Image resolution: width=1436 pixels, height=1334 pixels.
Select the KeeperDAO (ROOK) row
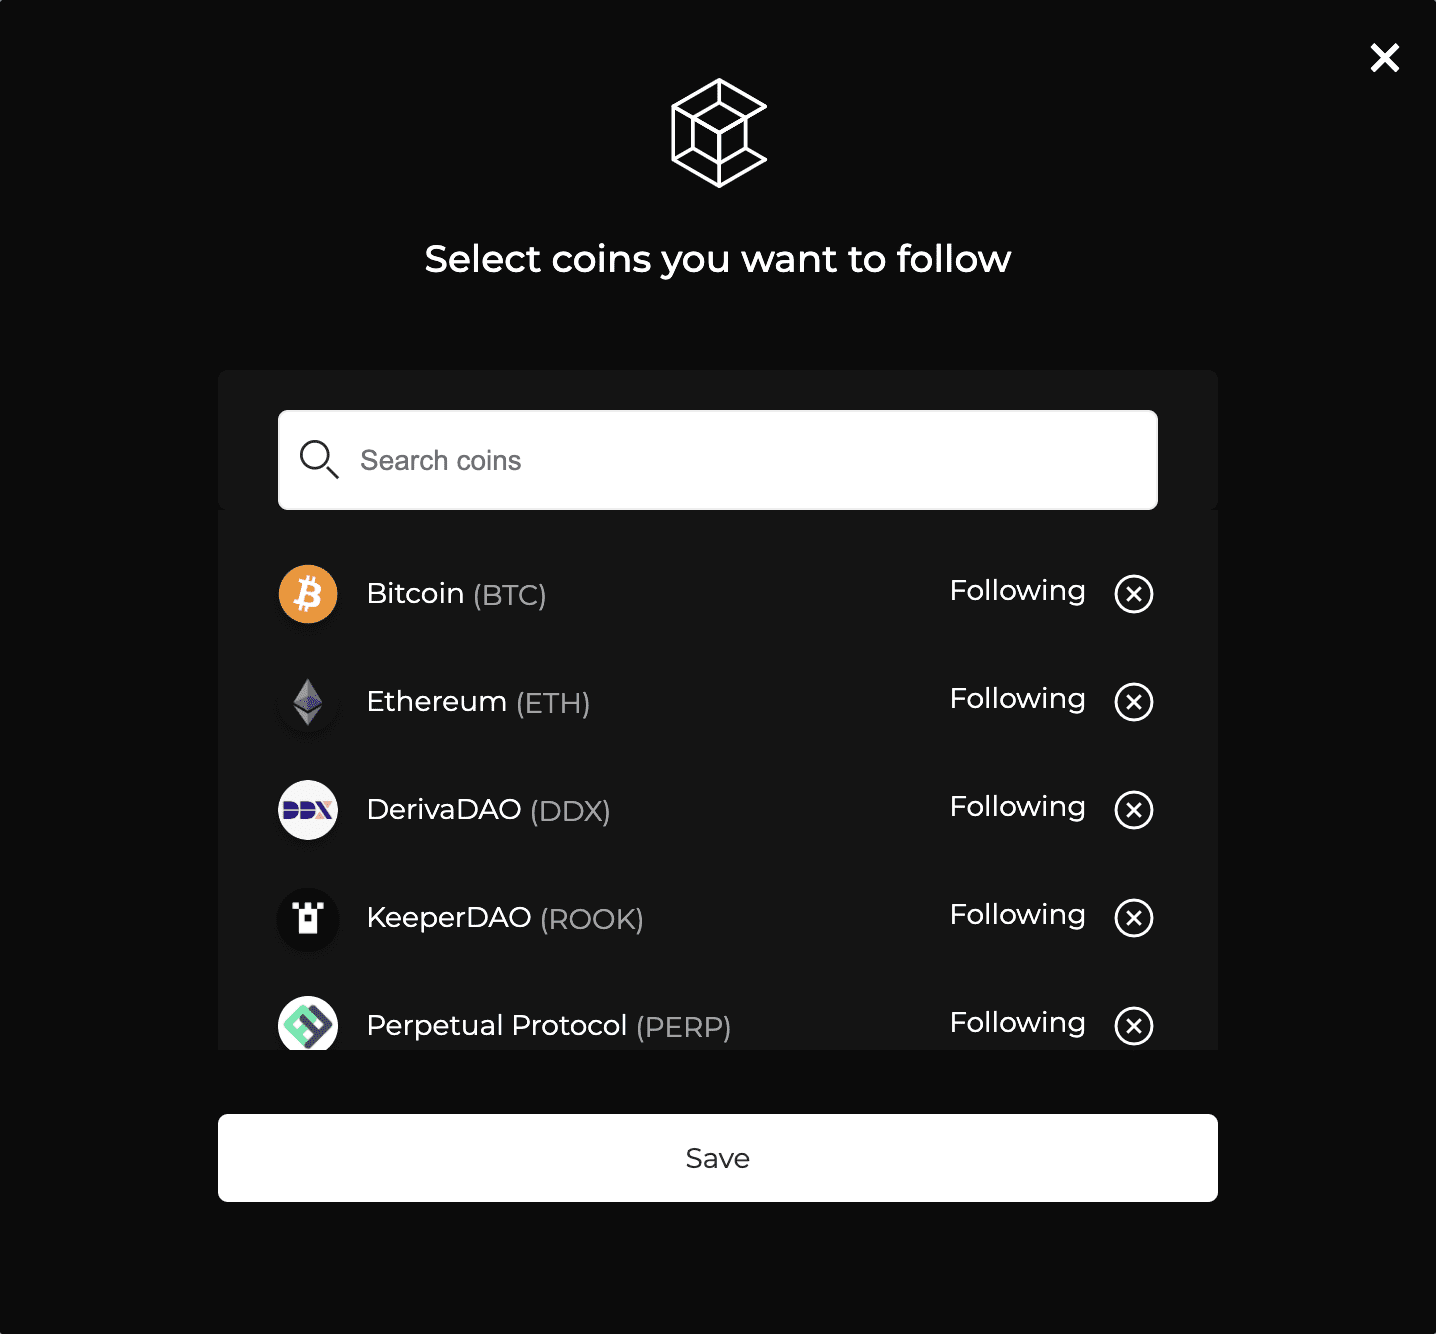coord(600,918)
